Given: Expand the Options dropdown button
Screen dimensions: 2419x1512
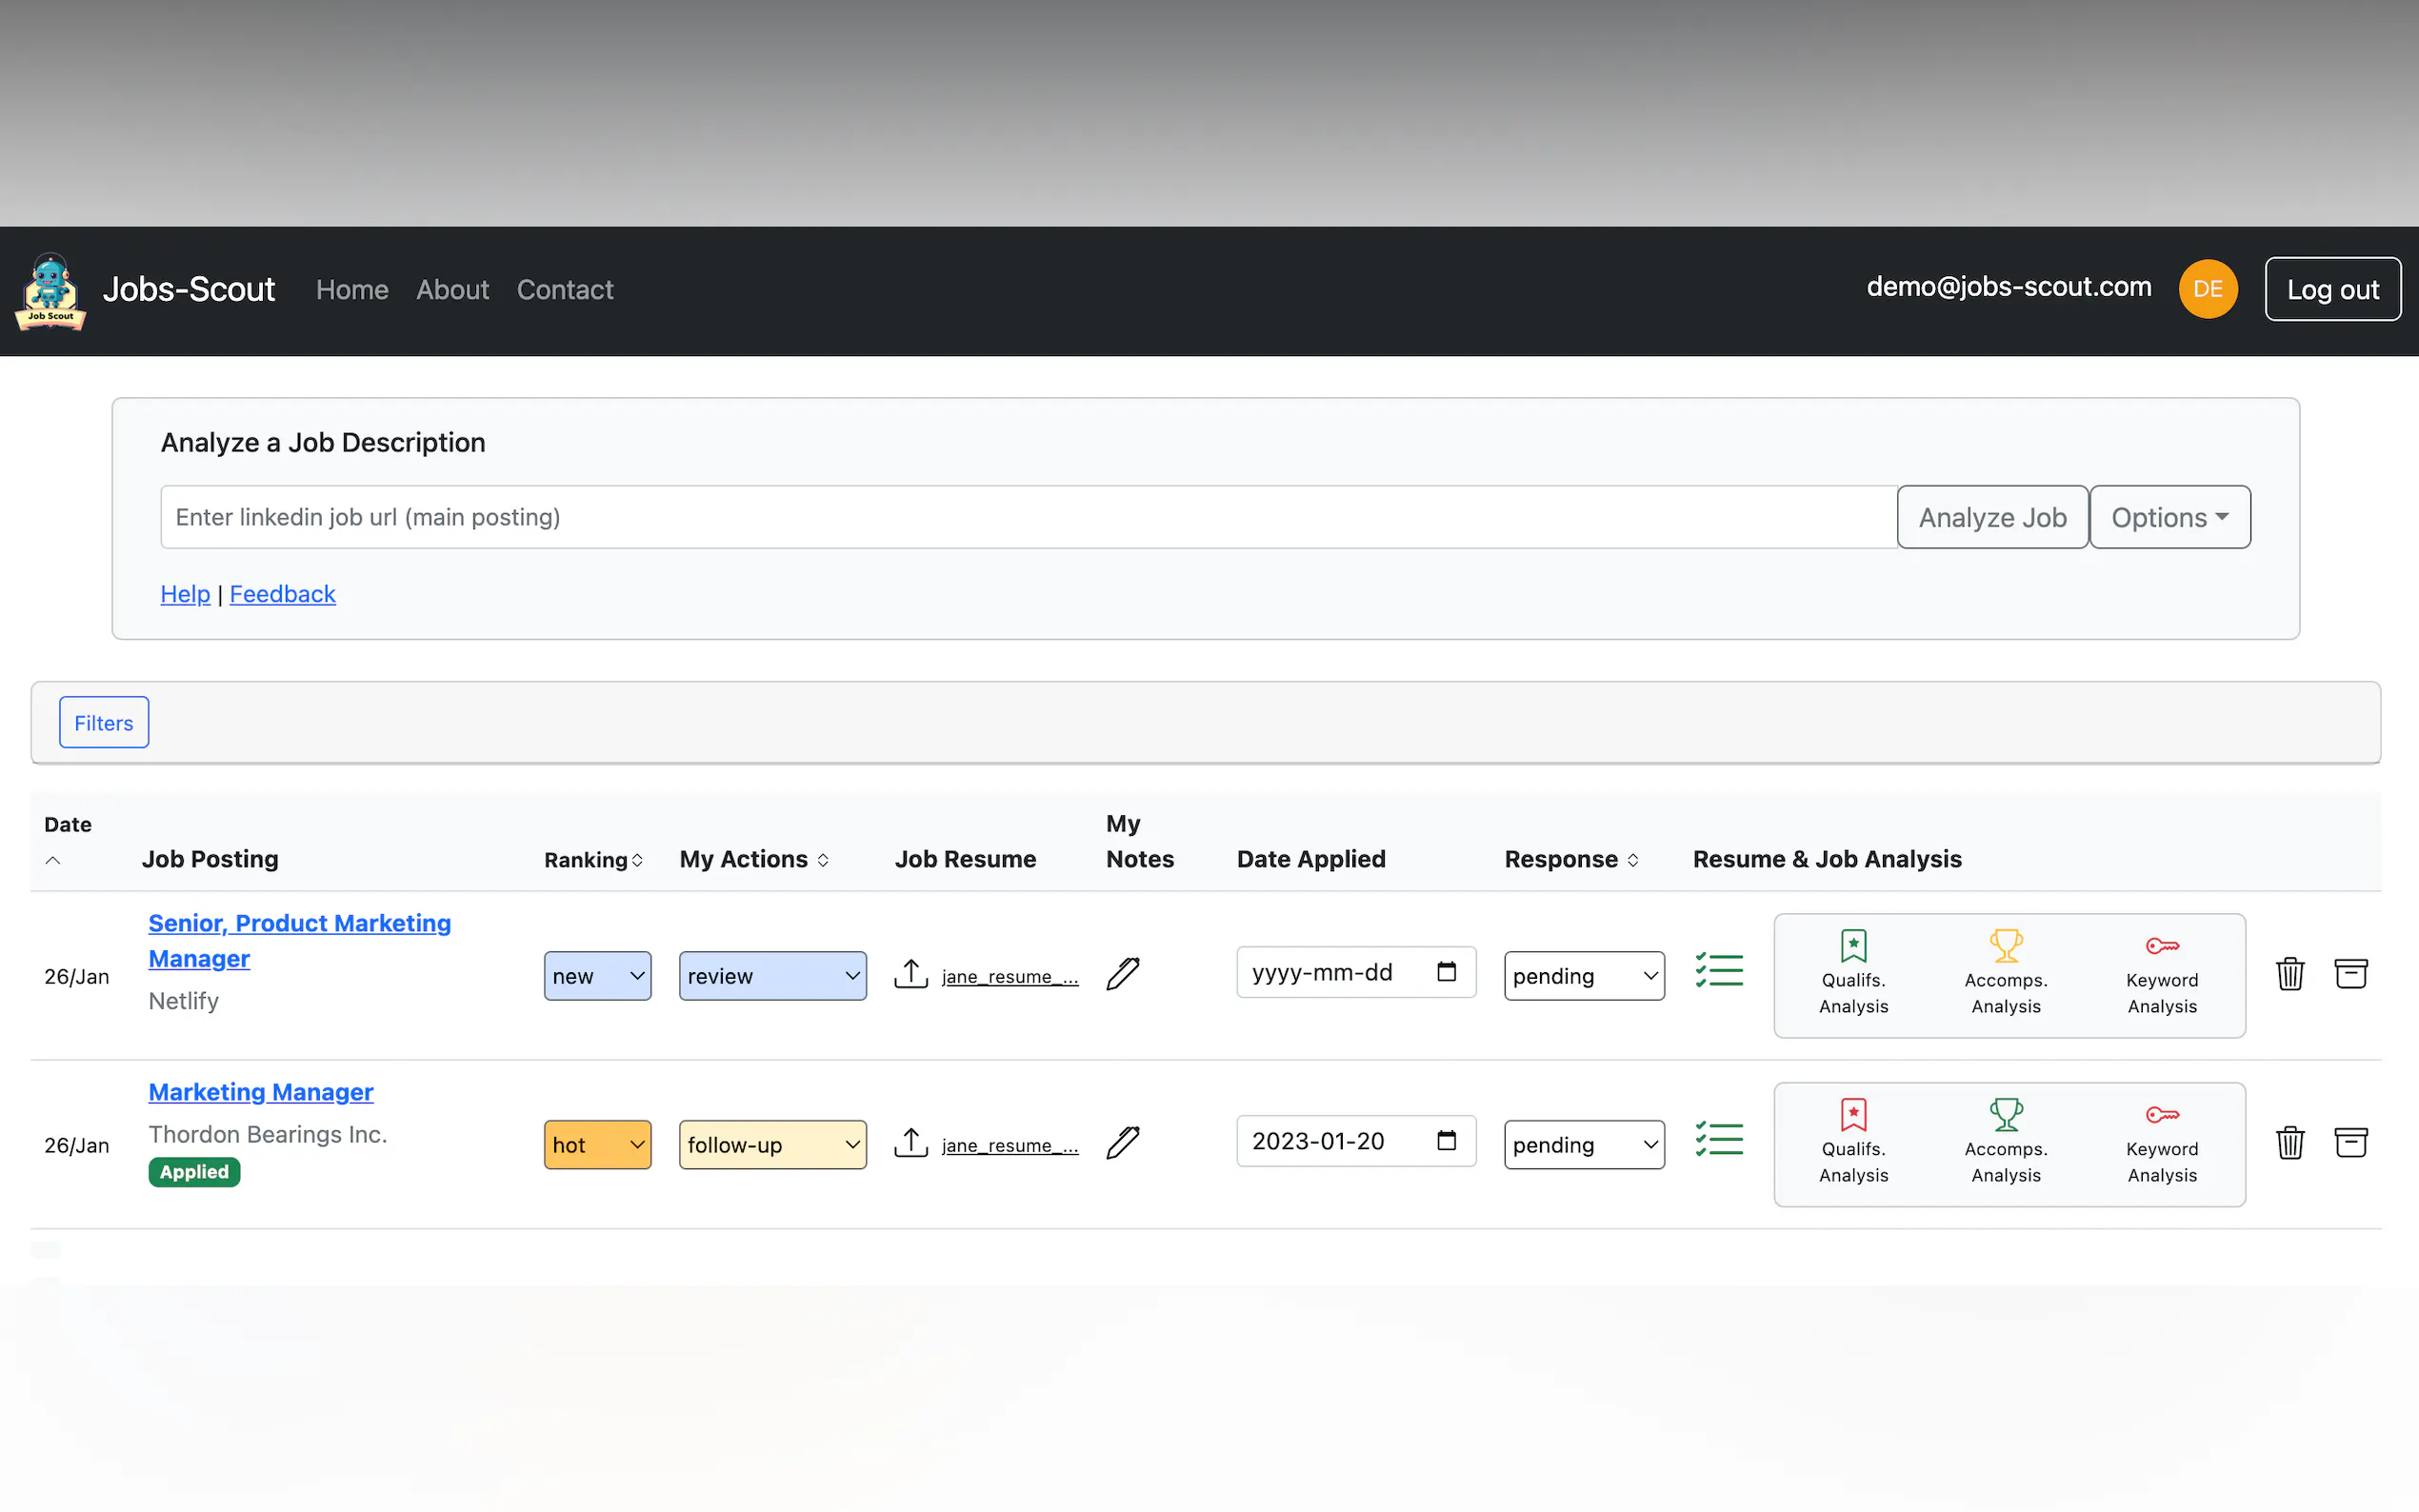Looking at the screenshot, I should pos(2169,517).
